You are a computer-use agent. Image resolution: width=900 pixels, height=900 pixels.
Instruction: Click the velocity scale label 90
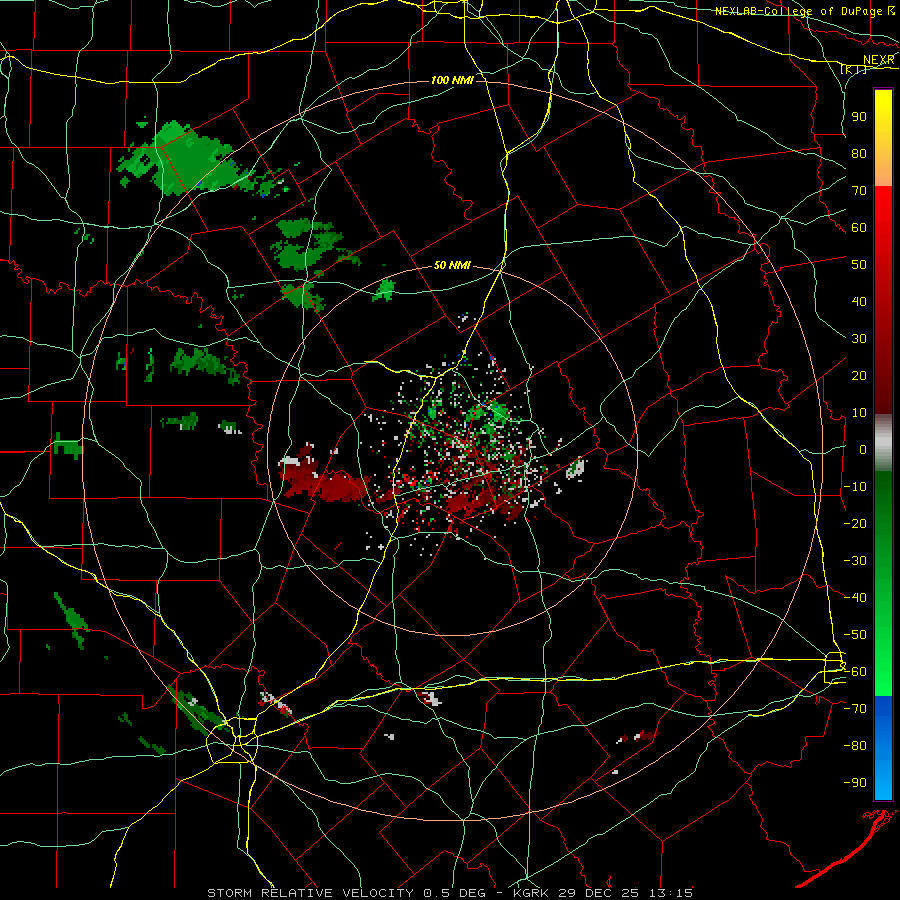coord(859,117)
